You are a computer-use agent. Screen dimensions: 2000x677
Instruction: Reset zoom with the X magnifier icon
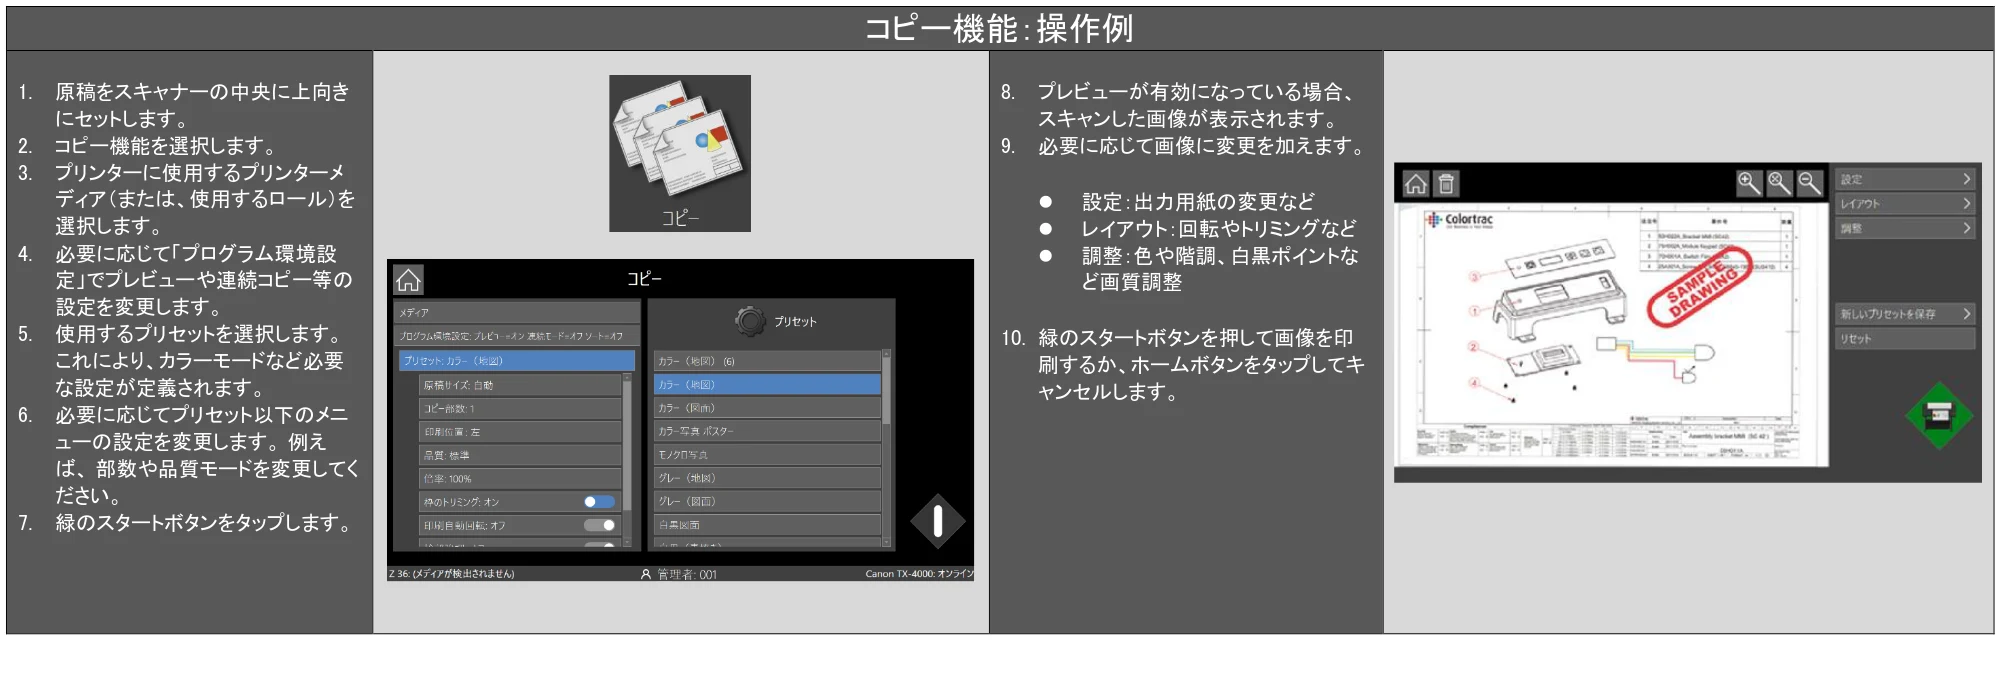pos(1779,183)
